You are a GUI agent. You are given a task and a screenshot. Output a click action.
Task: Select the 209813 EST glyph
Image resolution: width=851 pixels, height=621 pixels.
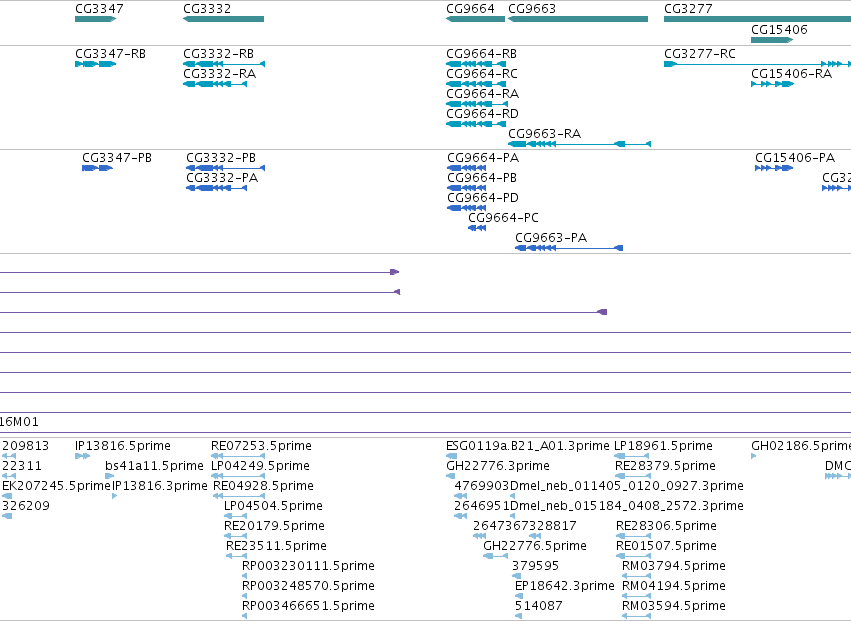pos(9,456)
